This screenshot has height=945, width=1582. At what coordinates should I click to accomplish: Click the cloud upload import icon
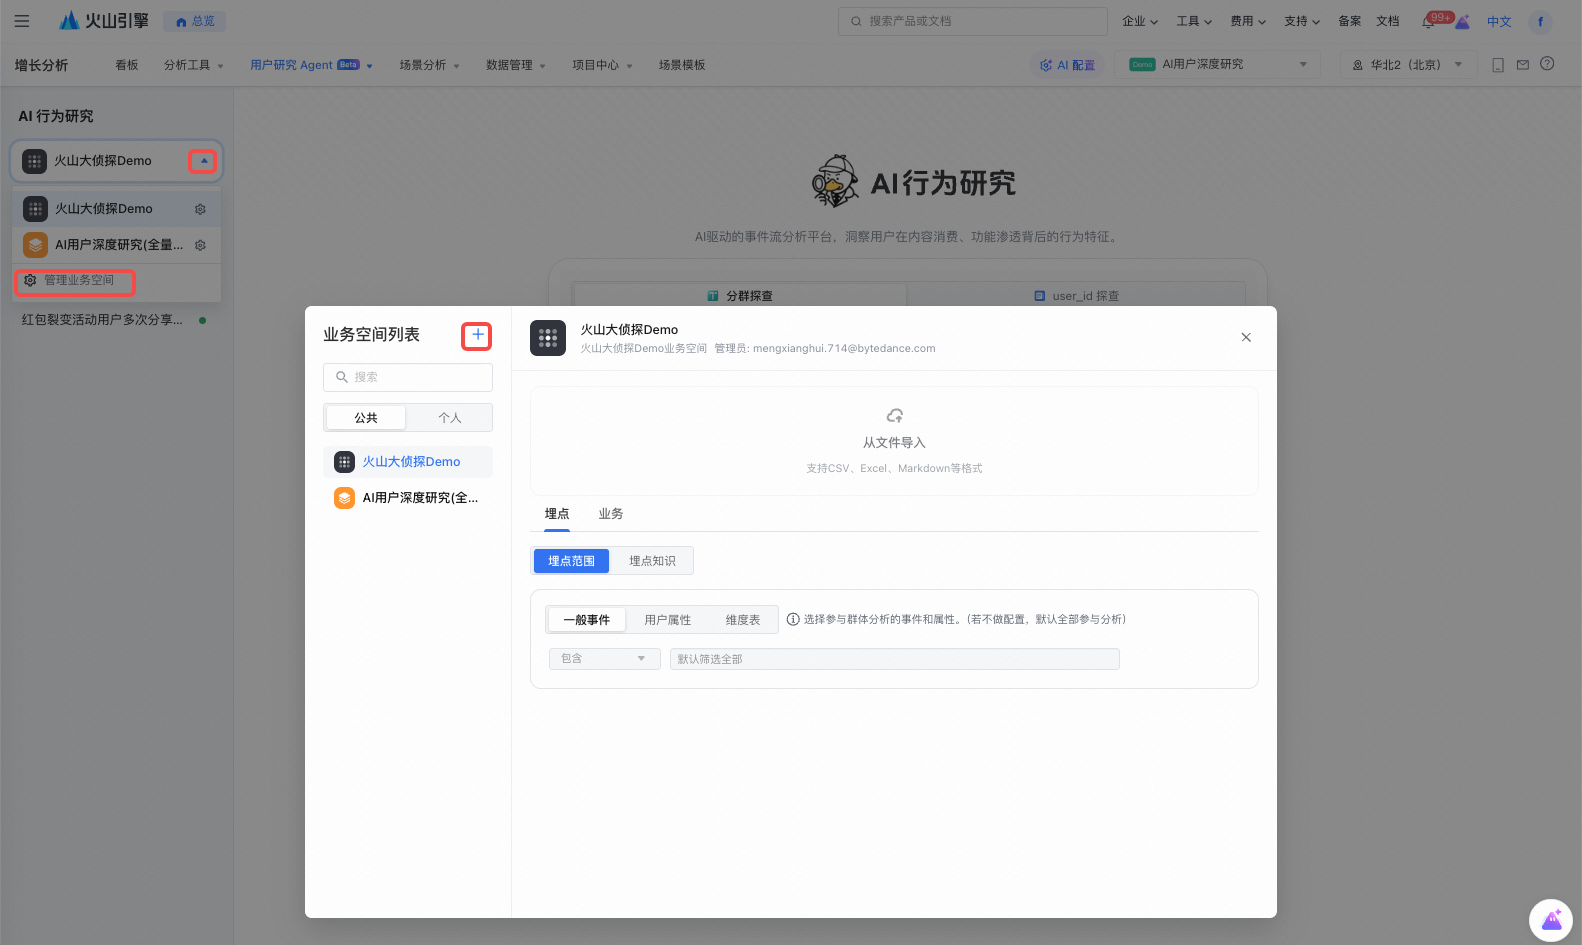tap(895, 415)
